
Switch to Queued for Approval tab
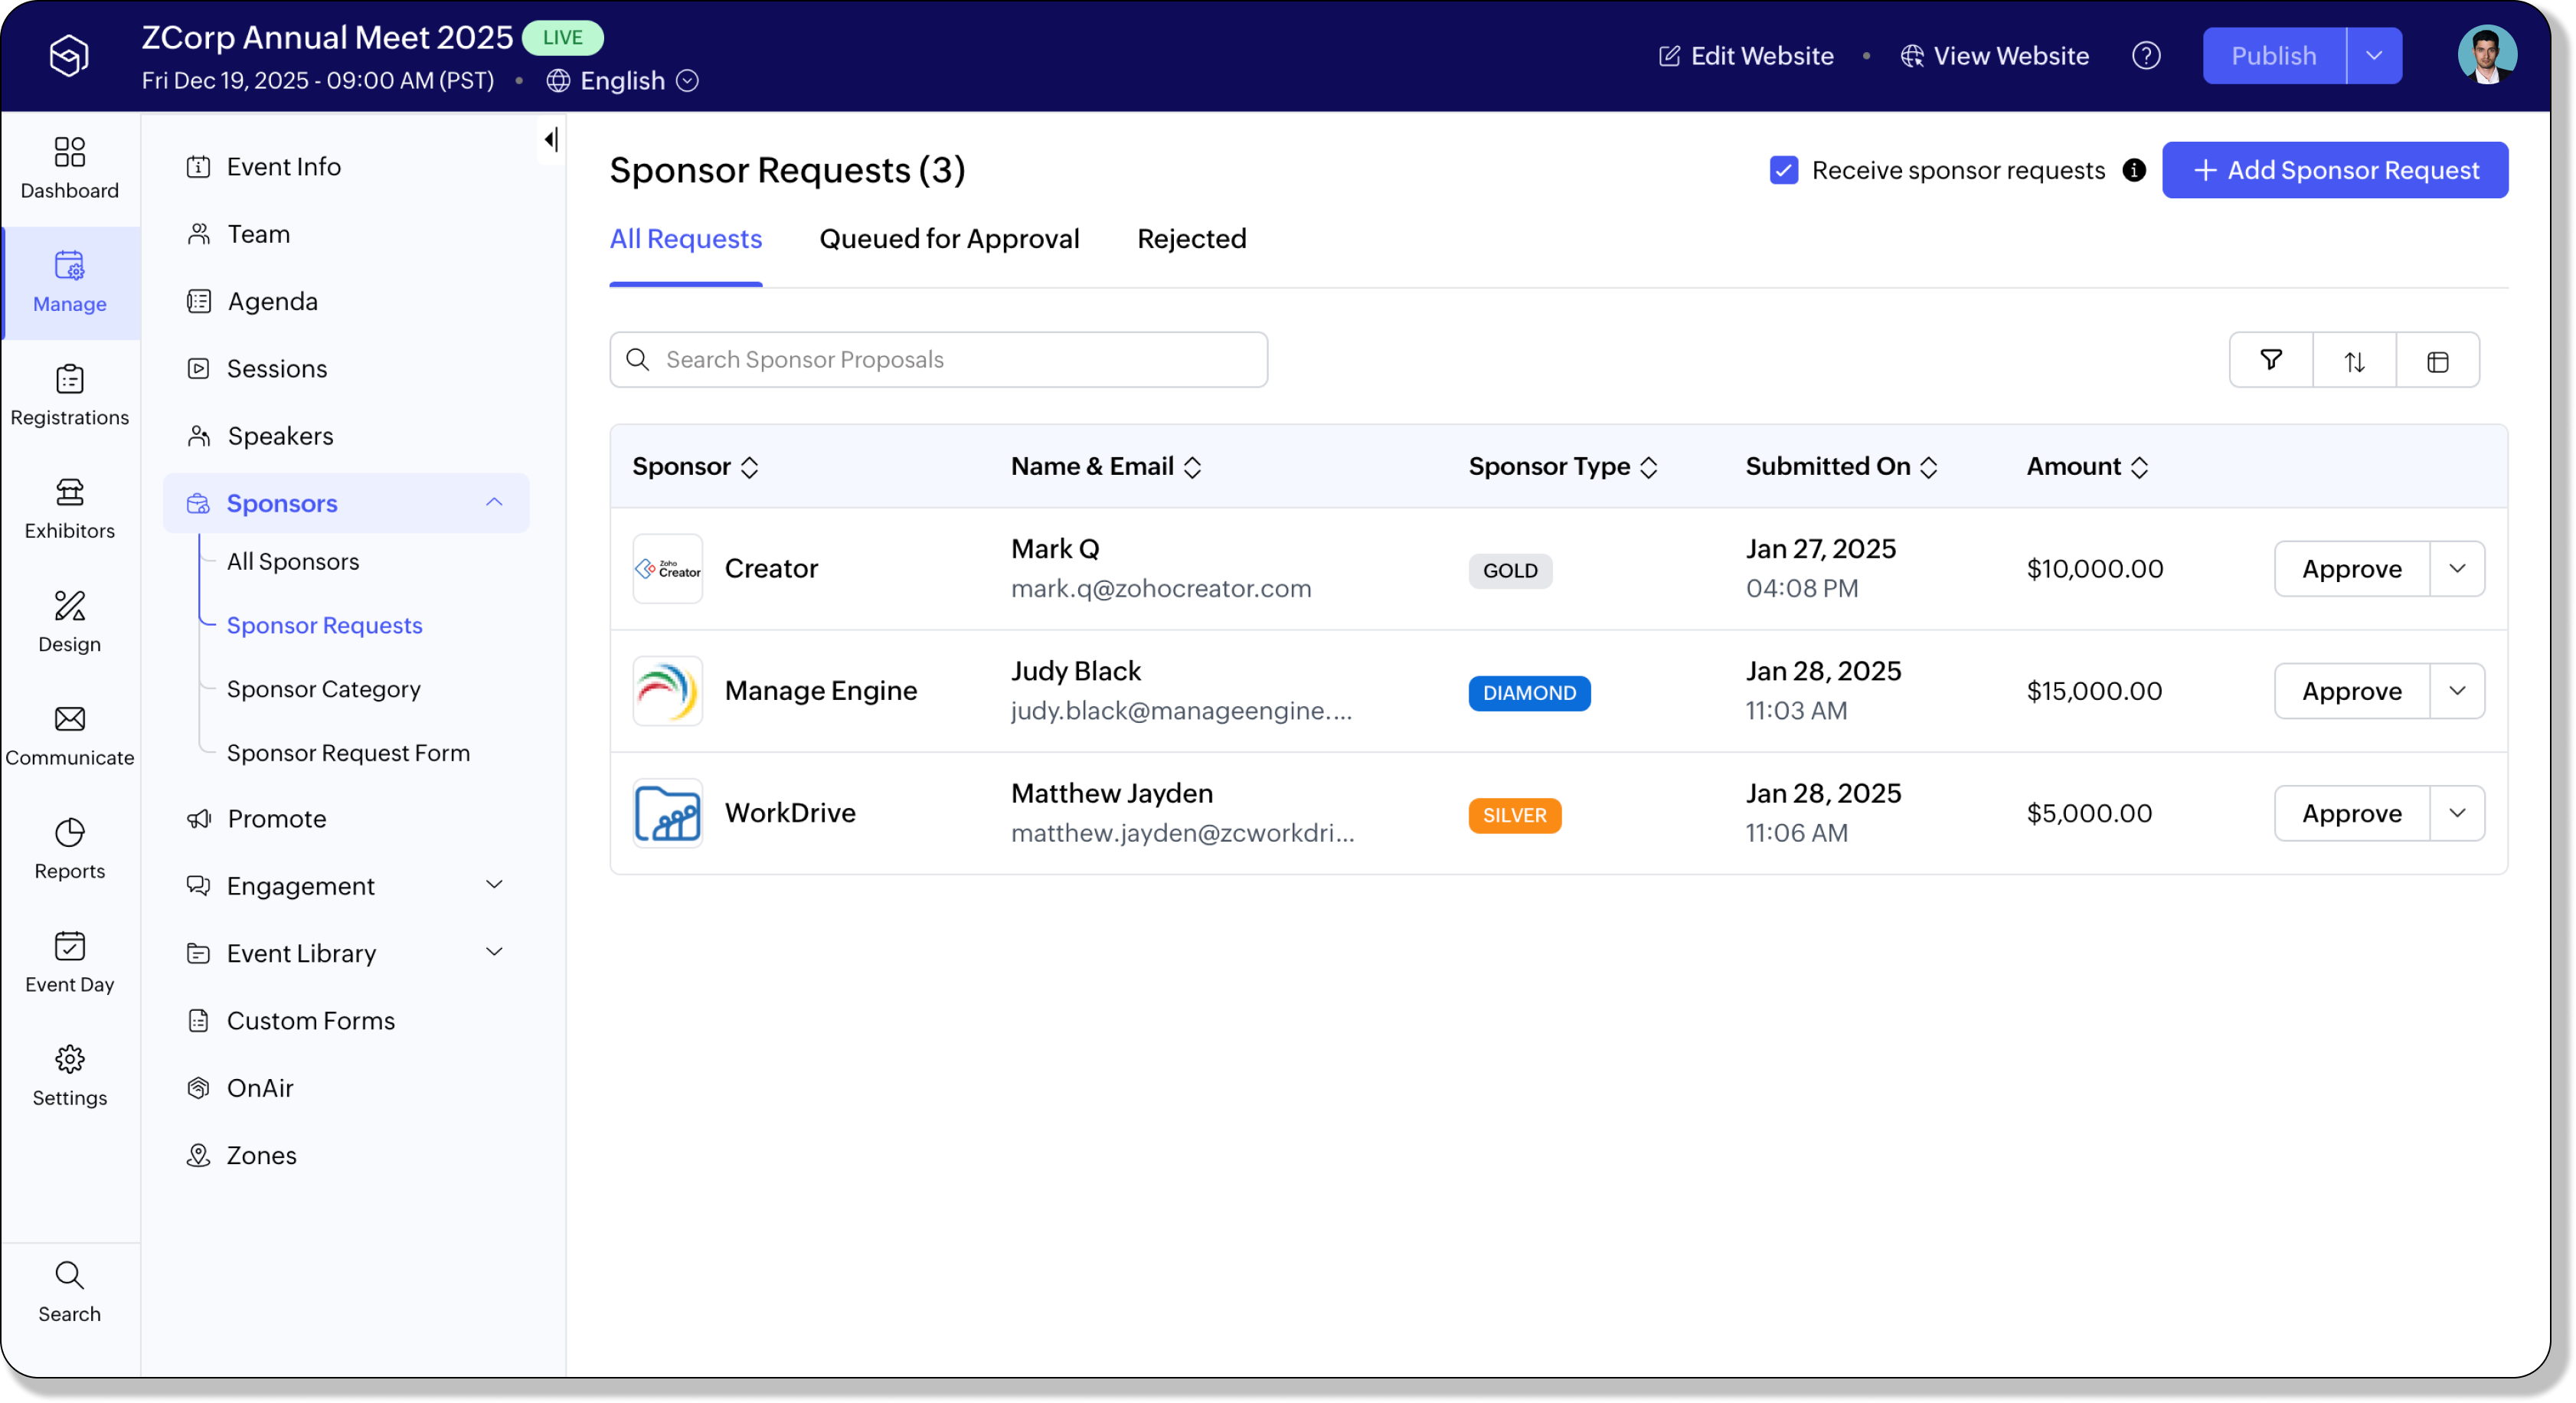[948, 239]
